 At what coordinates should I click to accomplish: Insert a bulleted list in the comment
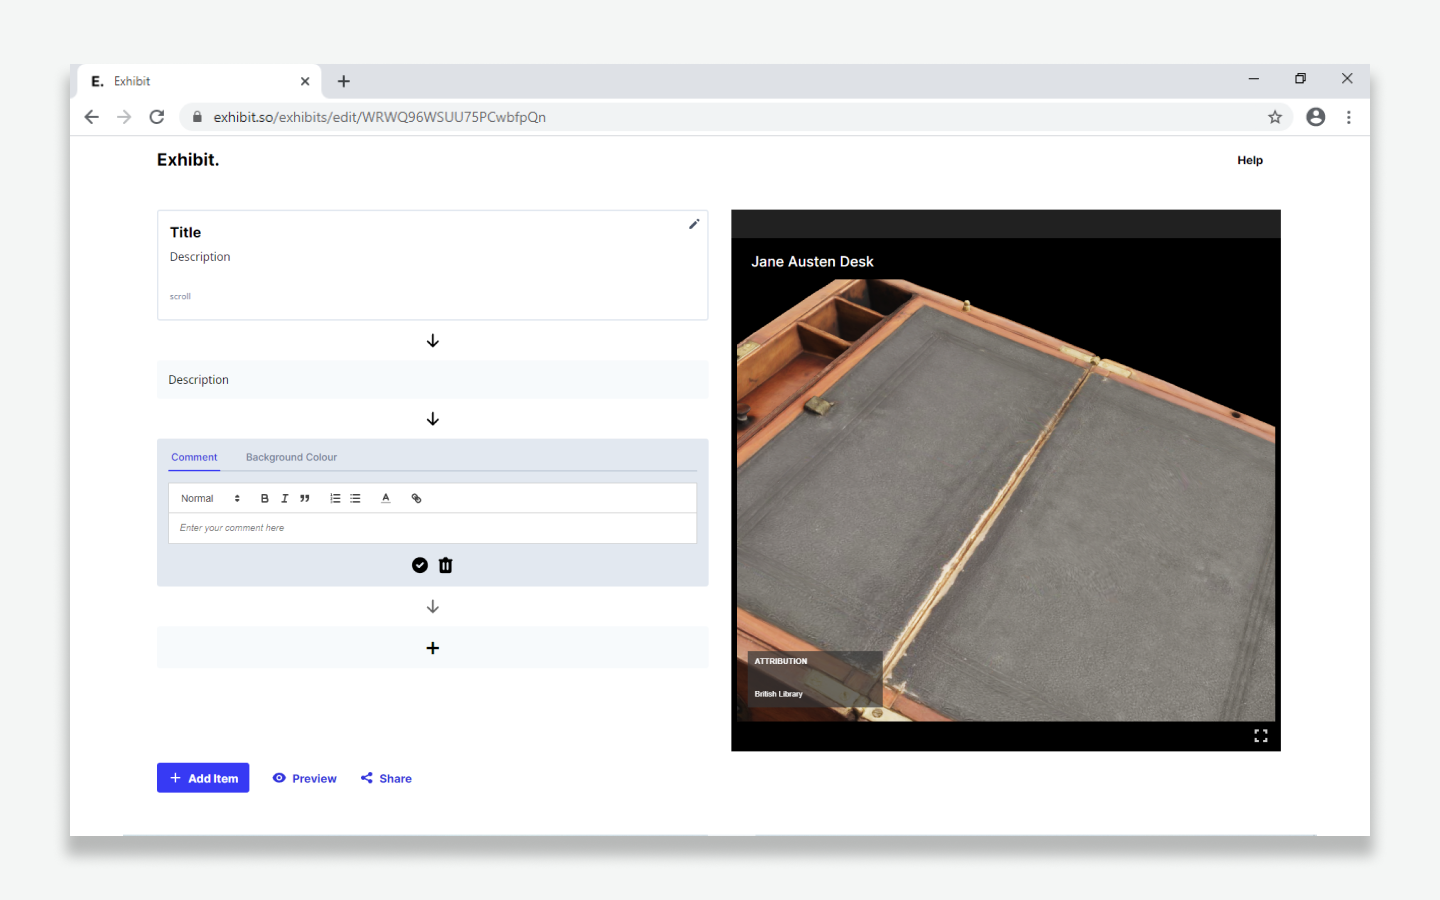[355, 498]
